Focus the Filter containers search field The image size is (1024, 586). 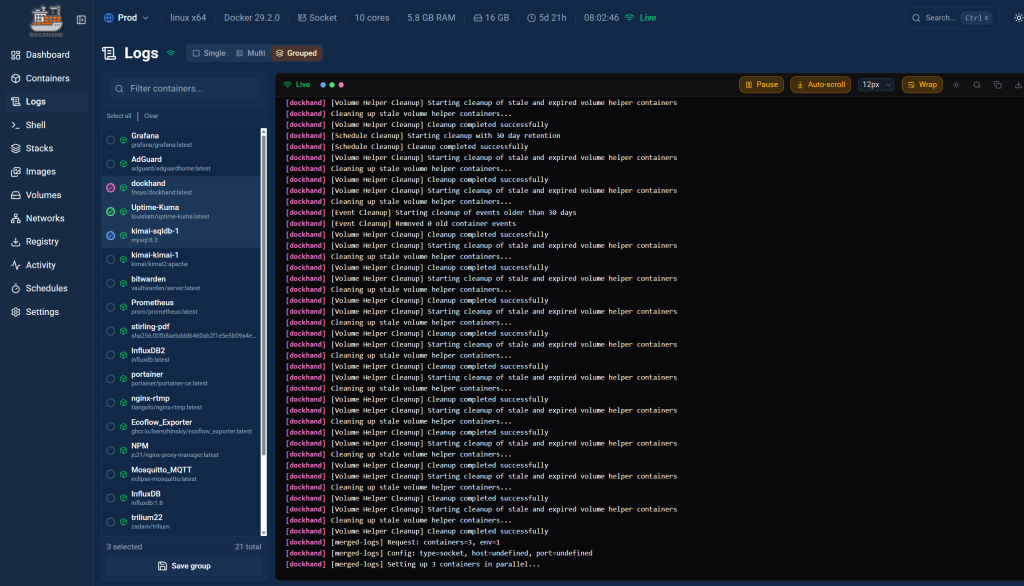190,89
